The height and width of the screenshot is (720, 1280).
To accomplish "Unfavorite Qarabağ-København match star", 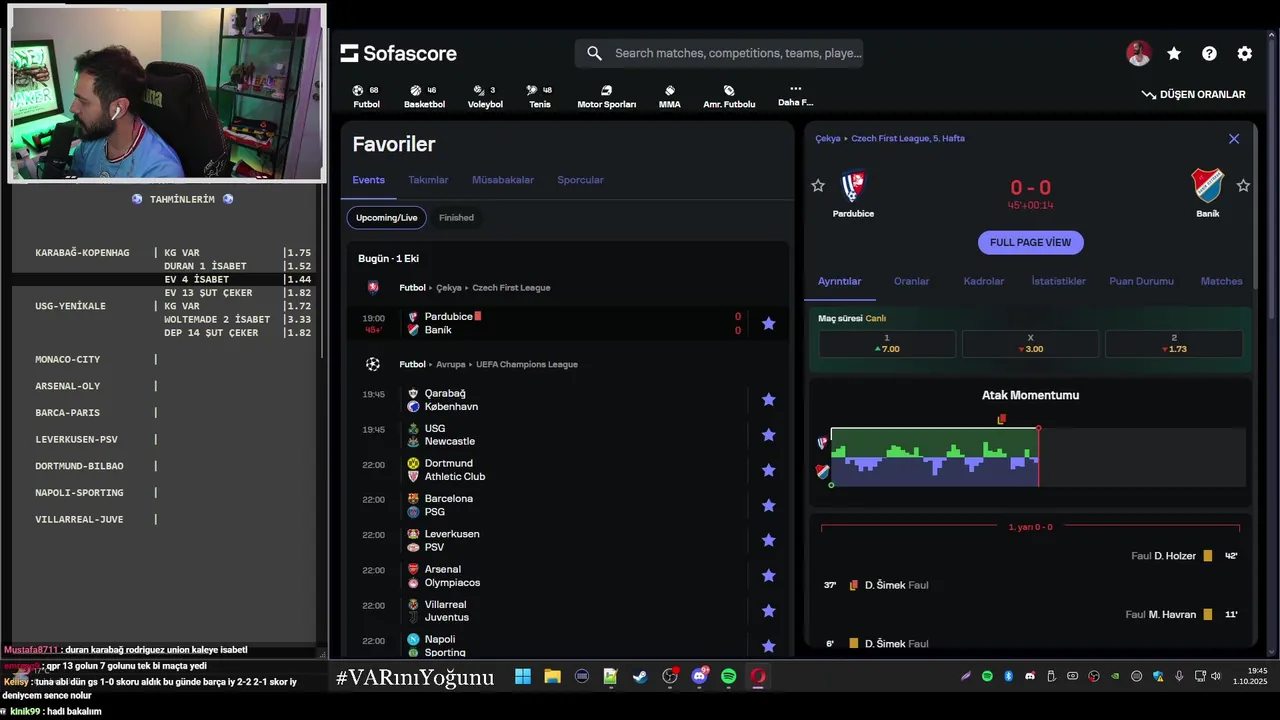I will (769, 399).
